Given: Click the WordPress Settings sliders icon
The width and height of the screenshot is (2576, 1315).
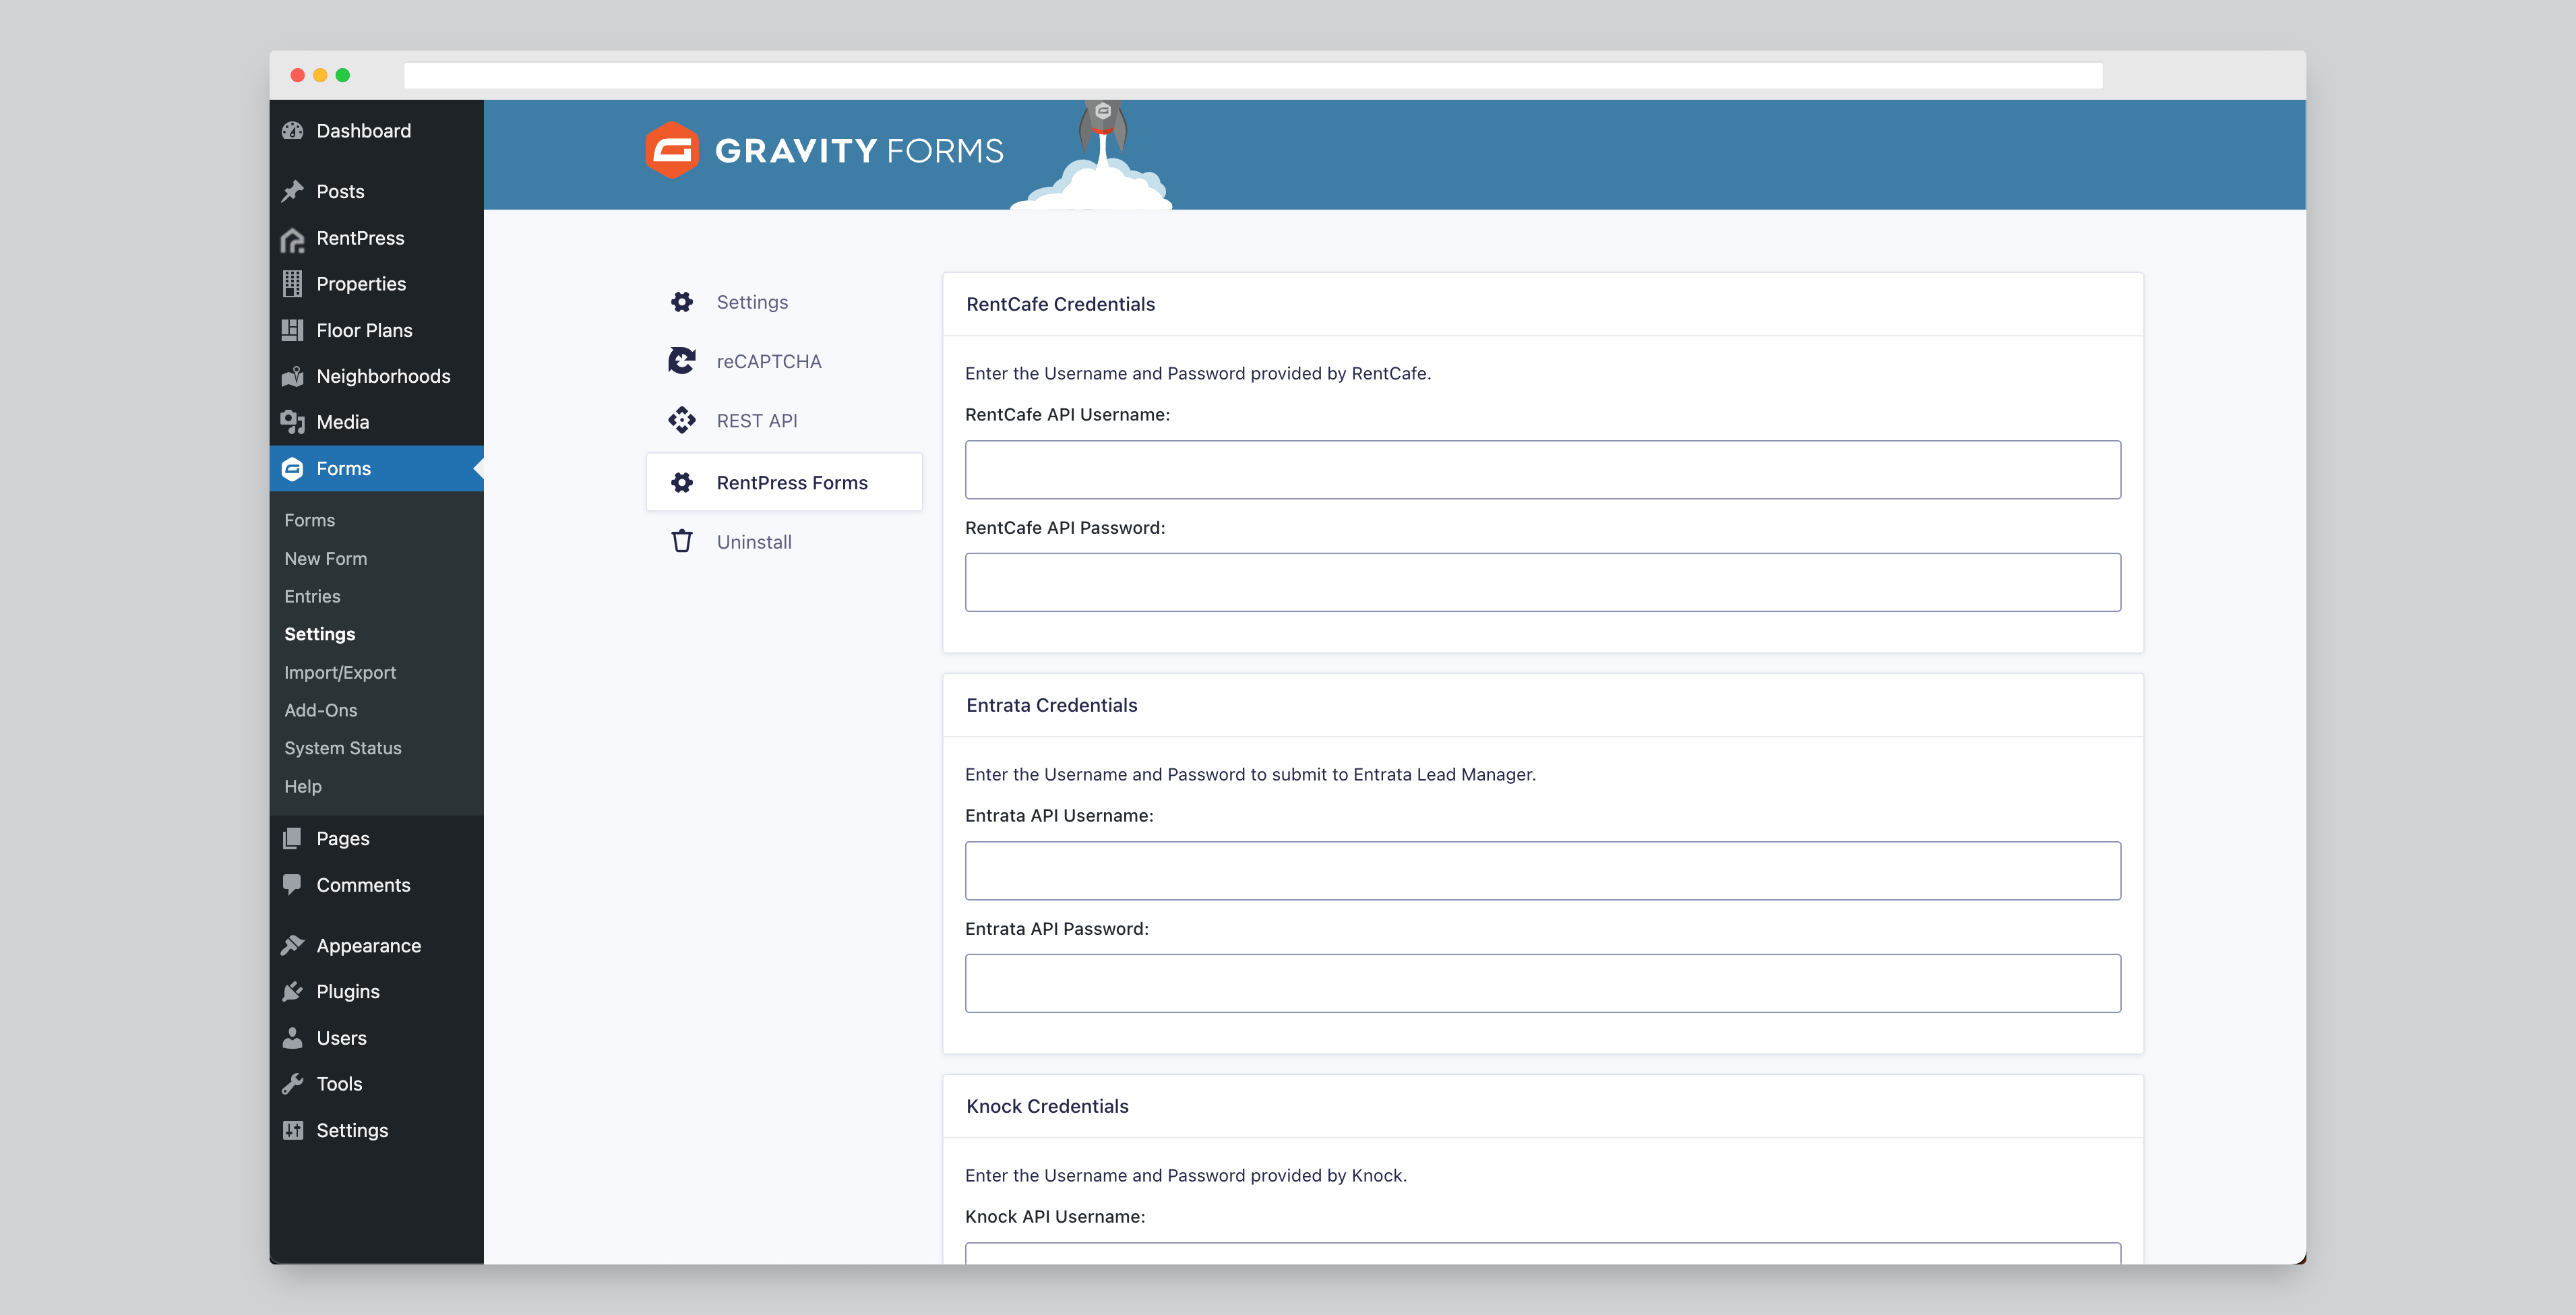Looking at the screenshot, I should 292,1130.
